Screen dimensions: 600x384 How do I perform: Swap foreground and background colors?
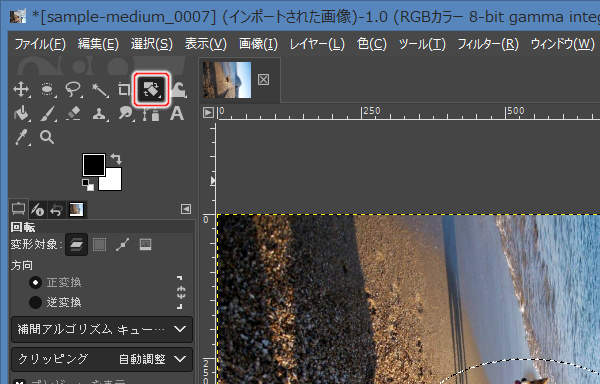point(116,158)
